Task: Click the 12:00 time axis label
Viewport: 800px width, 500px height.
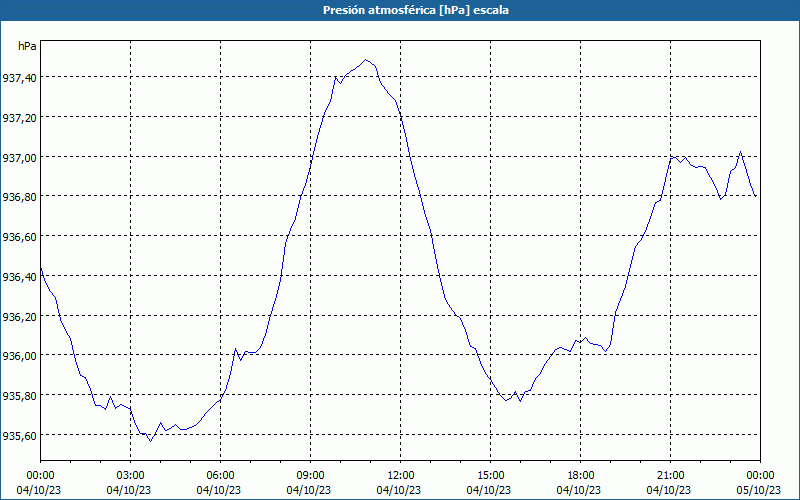Action: point(401,476)
